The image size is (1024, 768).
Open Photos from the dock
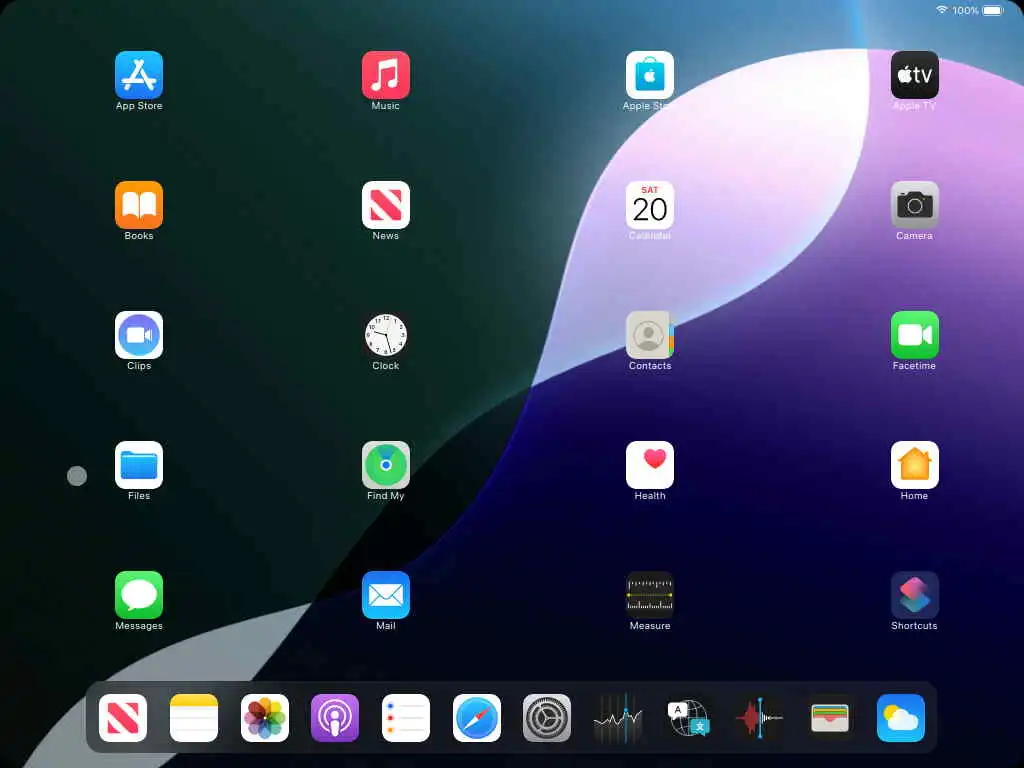(x=264, y=718)
